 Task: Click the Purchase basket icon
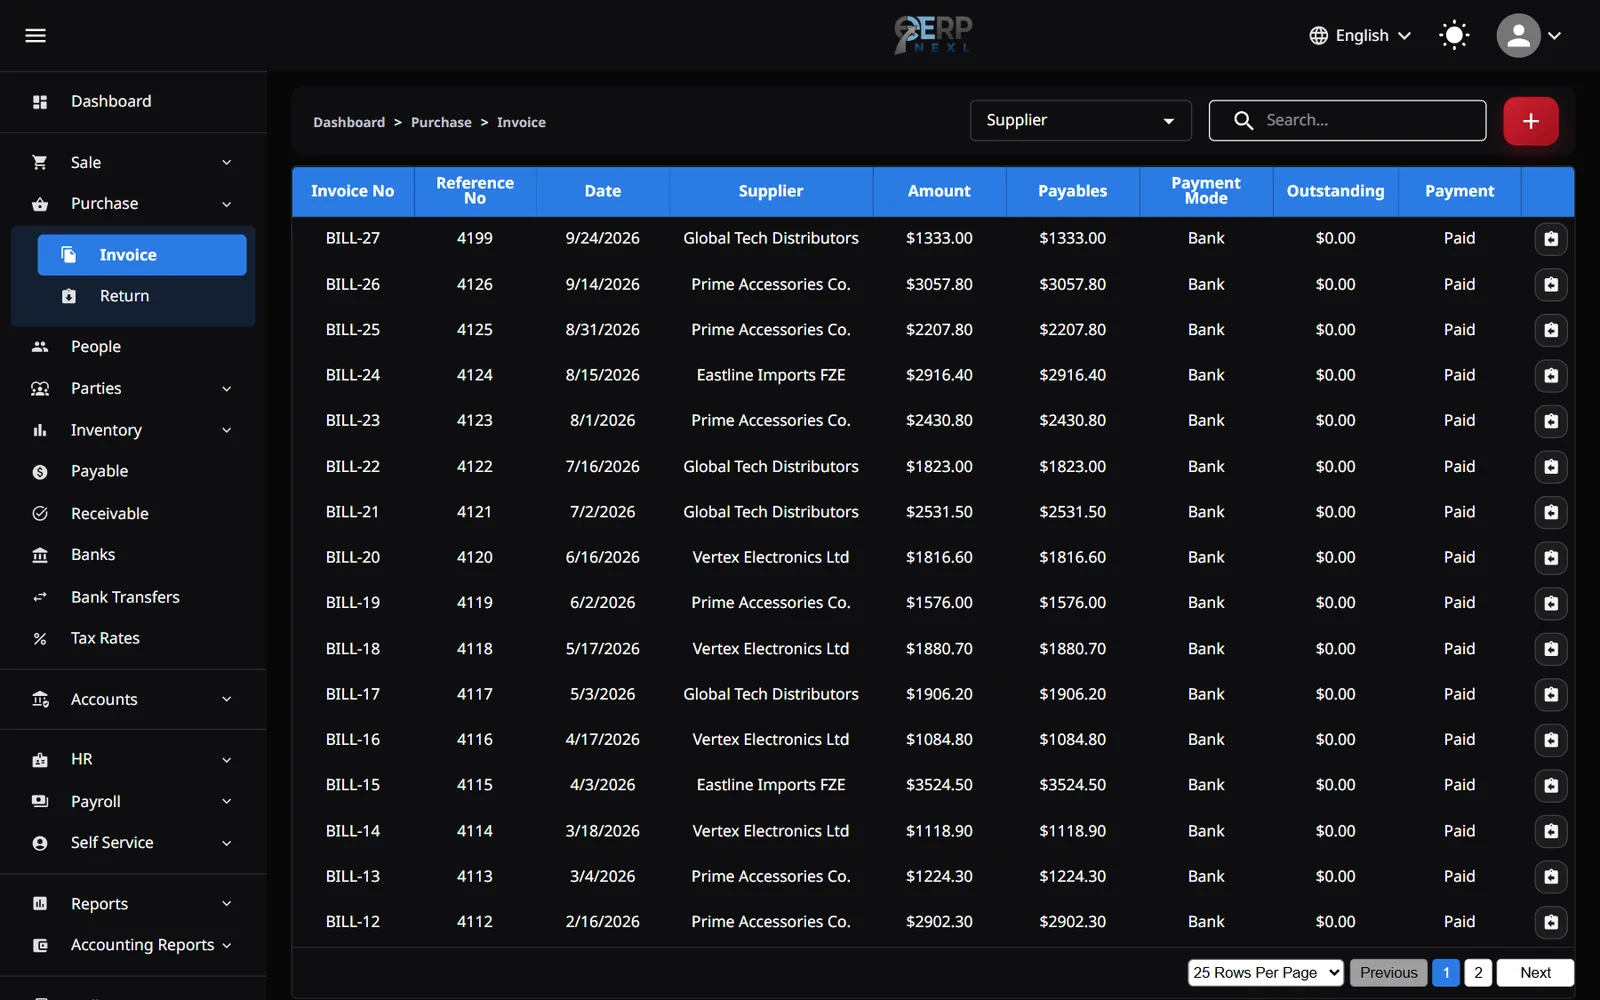40,204
